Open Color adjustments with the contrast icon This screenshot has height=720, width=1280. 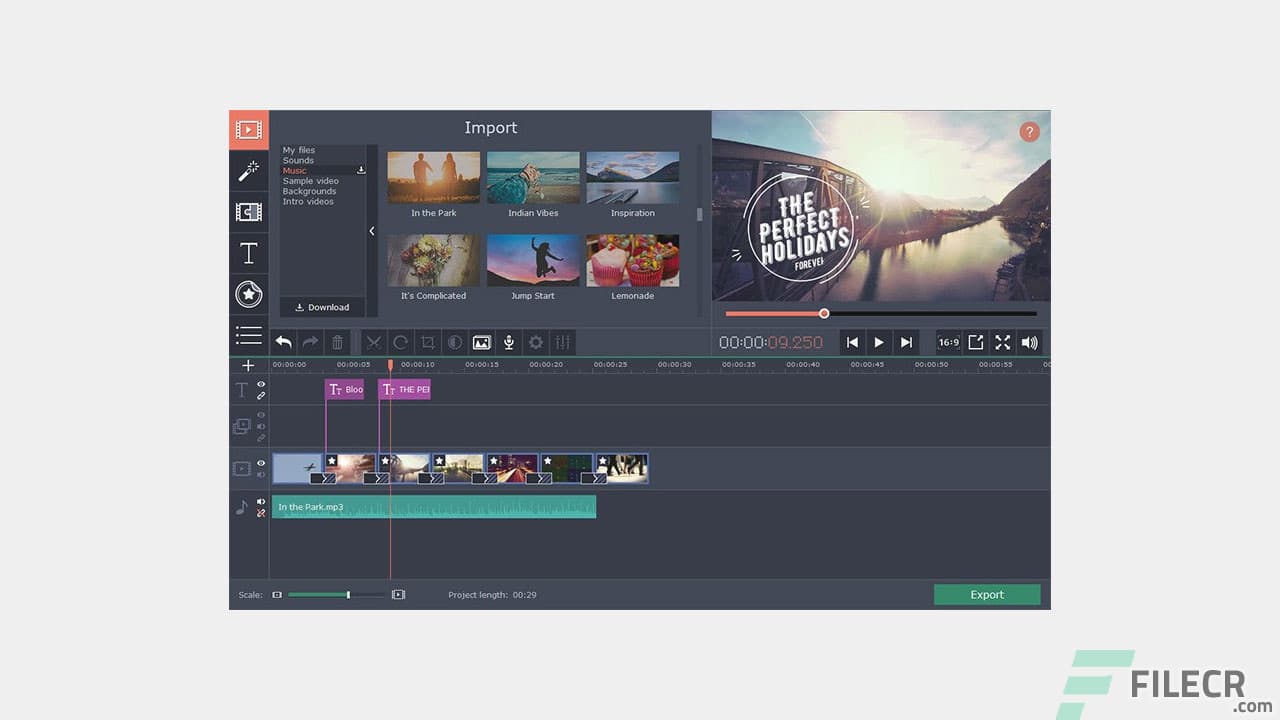(x=455, y=342)
